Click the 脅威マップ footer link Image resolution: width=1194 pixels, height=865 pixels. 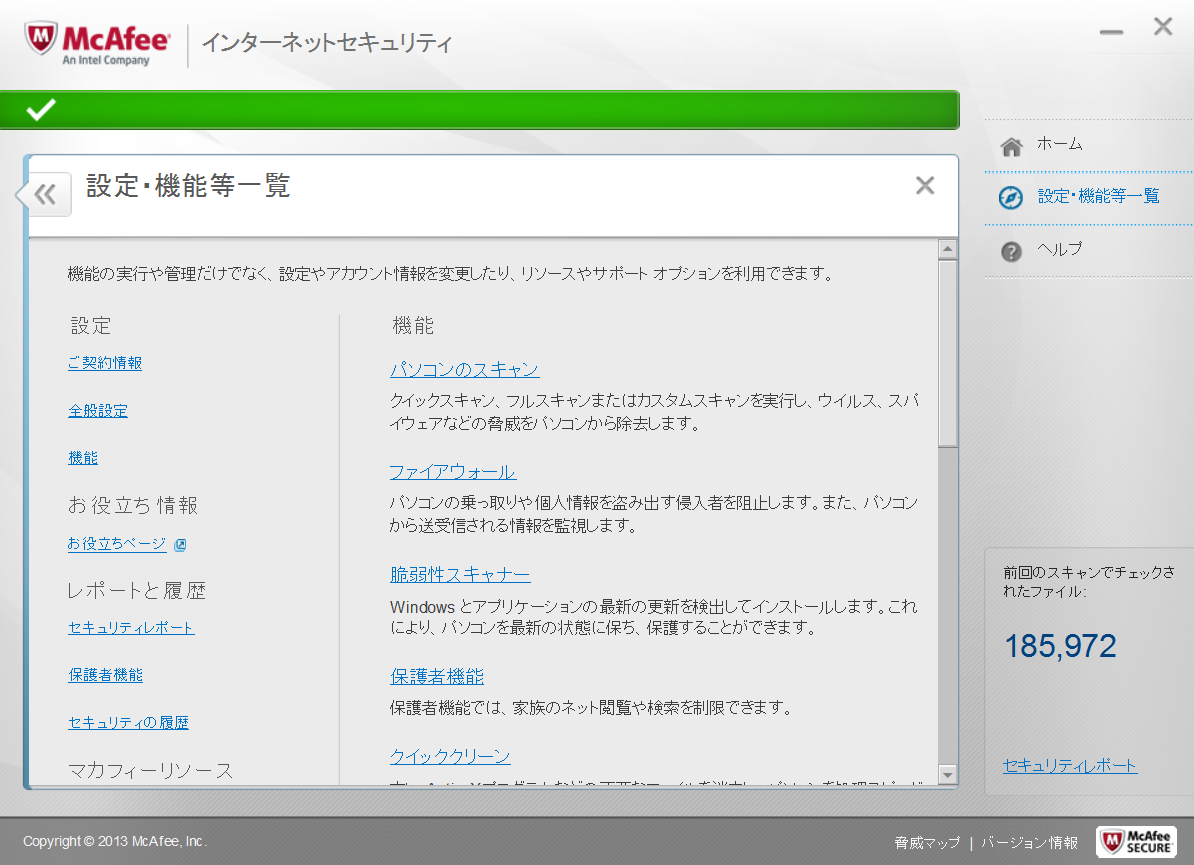[x=927, y=843]
